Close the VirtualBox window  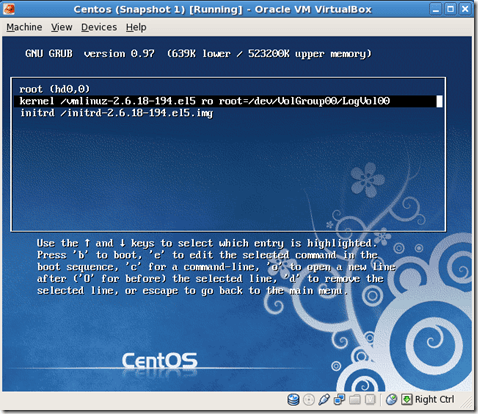click(465, 9)
